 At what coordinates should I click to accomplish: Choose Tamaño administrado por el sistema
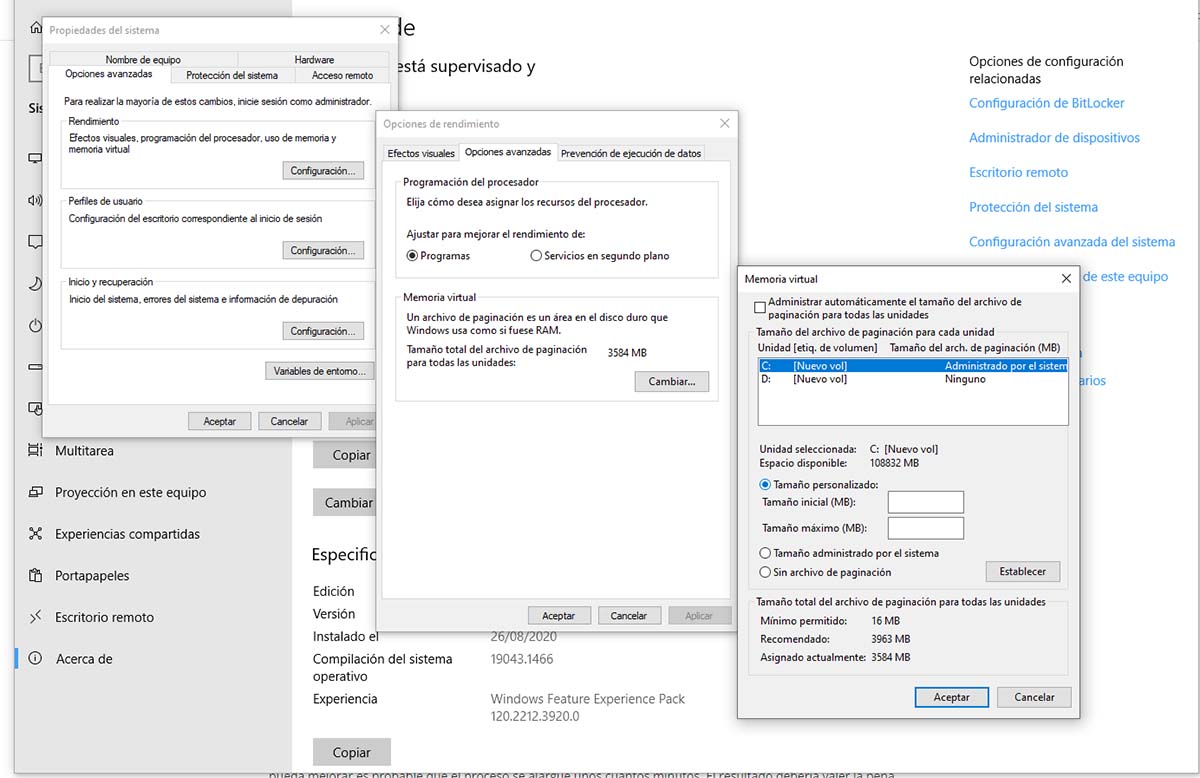pos(765,553)
